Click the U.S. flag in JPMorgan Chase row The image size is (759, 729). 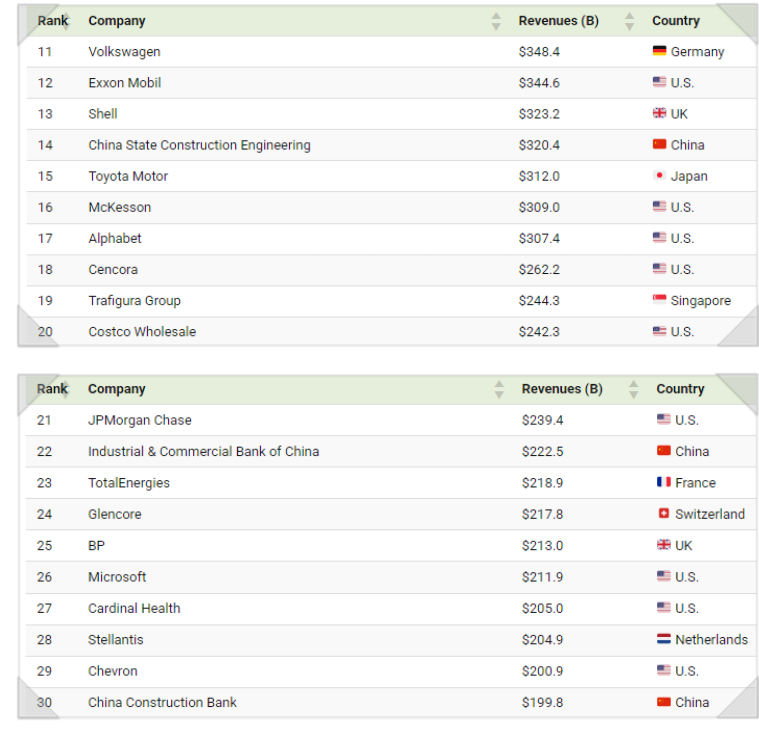(x=664, y=419)
